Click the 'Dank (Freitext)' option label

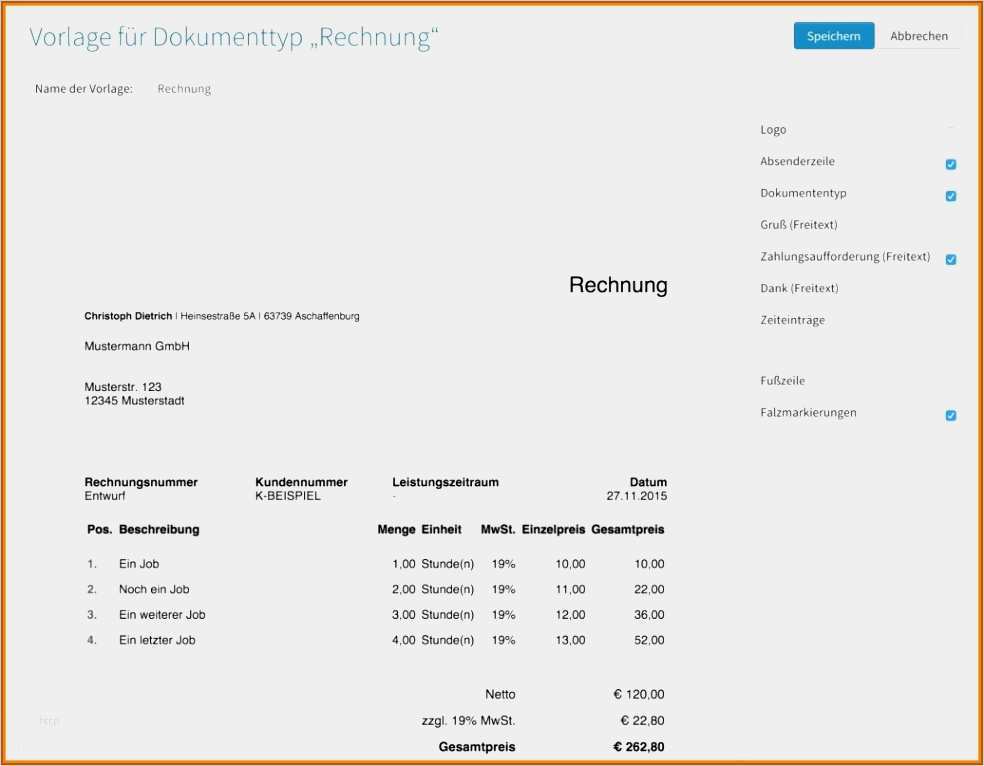[x=800, y=288]
